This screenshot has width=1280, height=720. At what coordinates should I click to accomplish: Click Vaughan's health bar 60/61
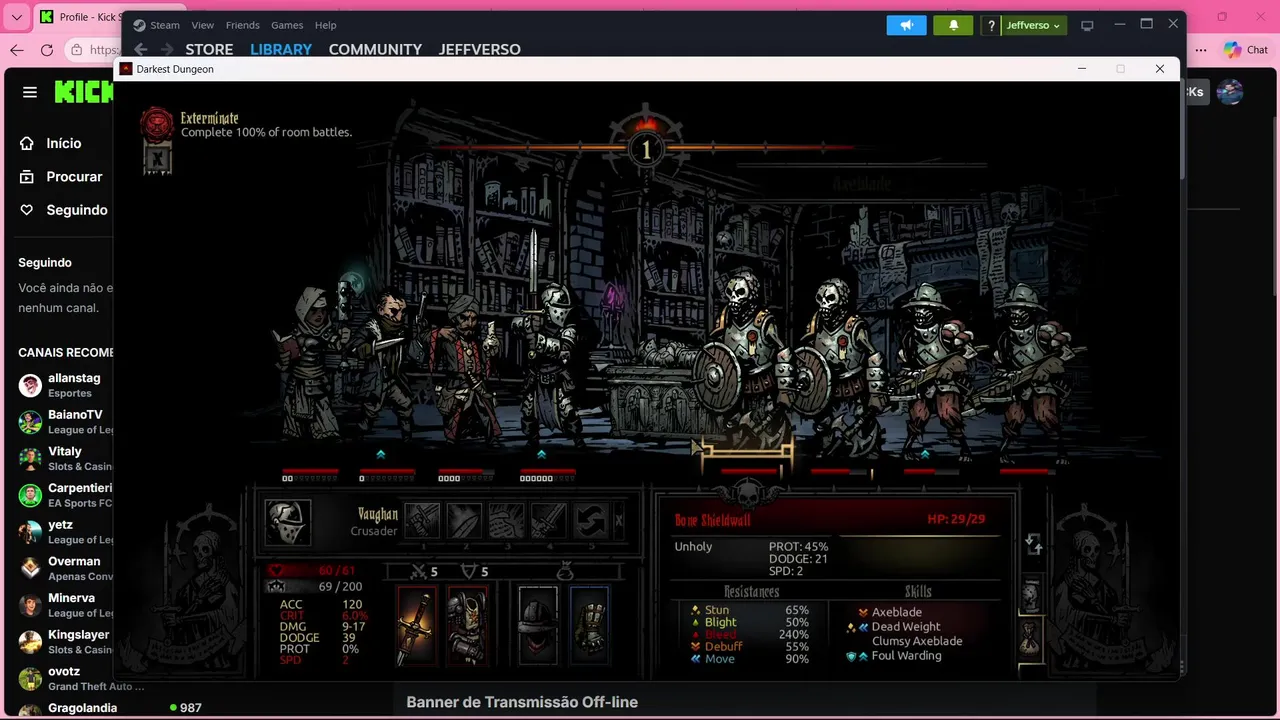tap(316, 571)
